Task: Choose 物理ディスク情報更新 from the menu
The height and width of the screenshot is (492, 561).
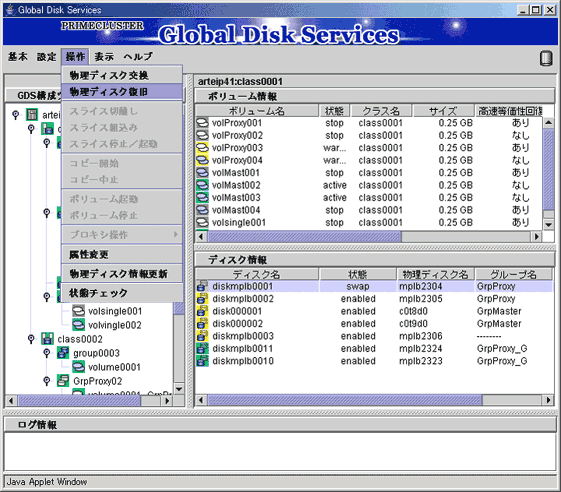Action: [x=122, y=274]
